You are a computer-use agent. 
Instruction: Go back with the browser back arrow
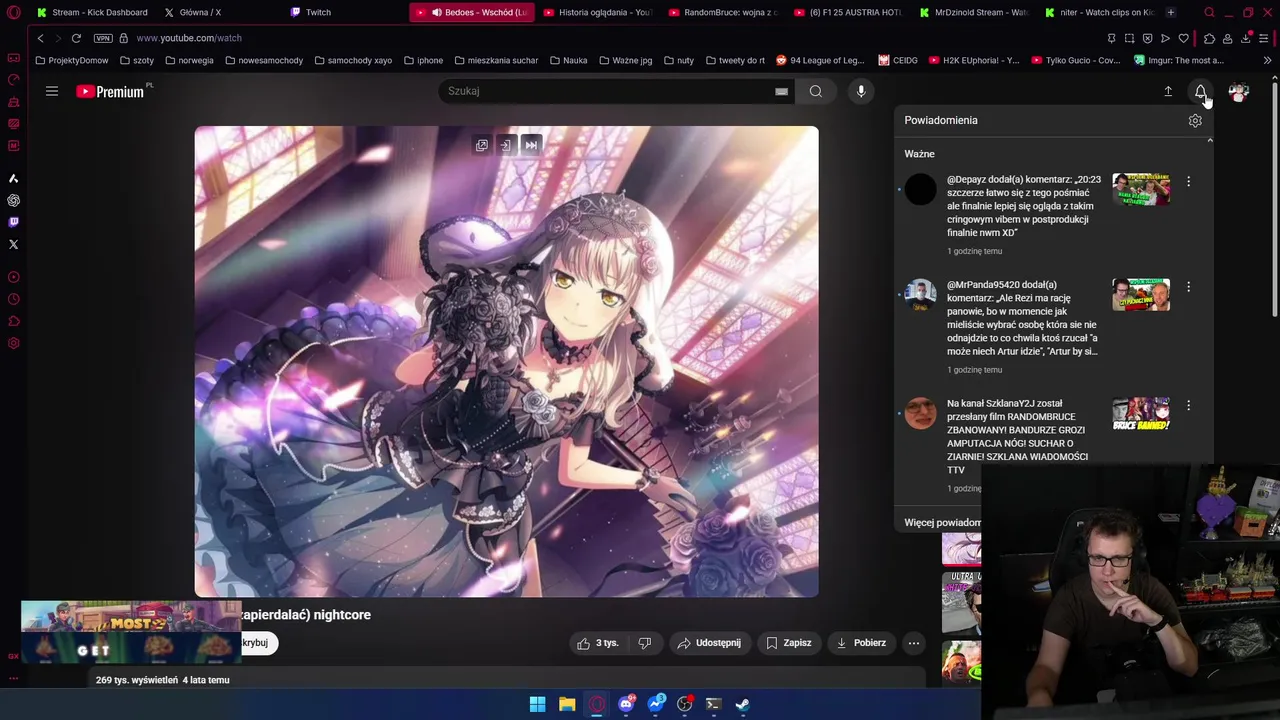(40, 38)
